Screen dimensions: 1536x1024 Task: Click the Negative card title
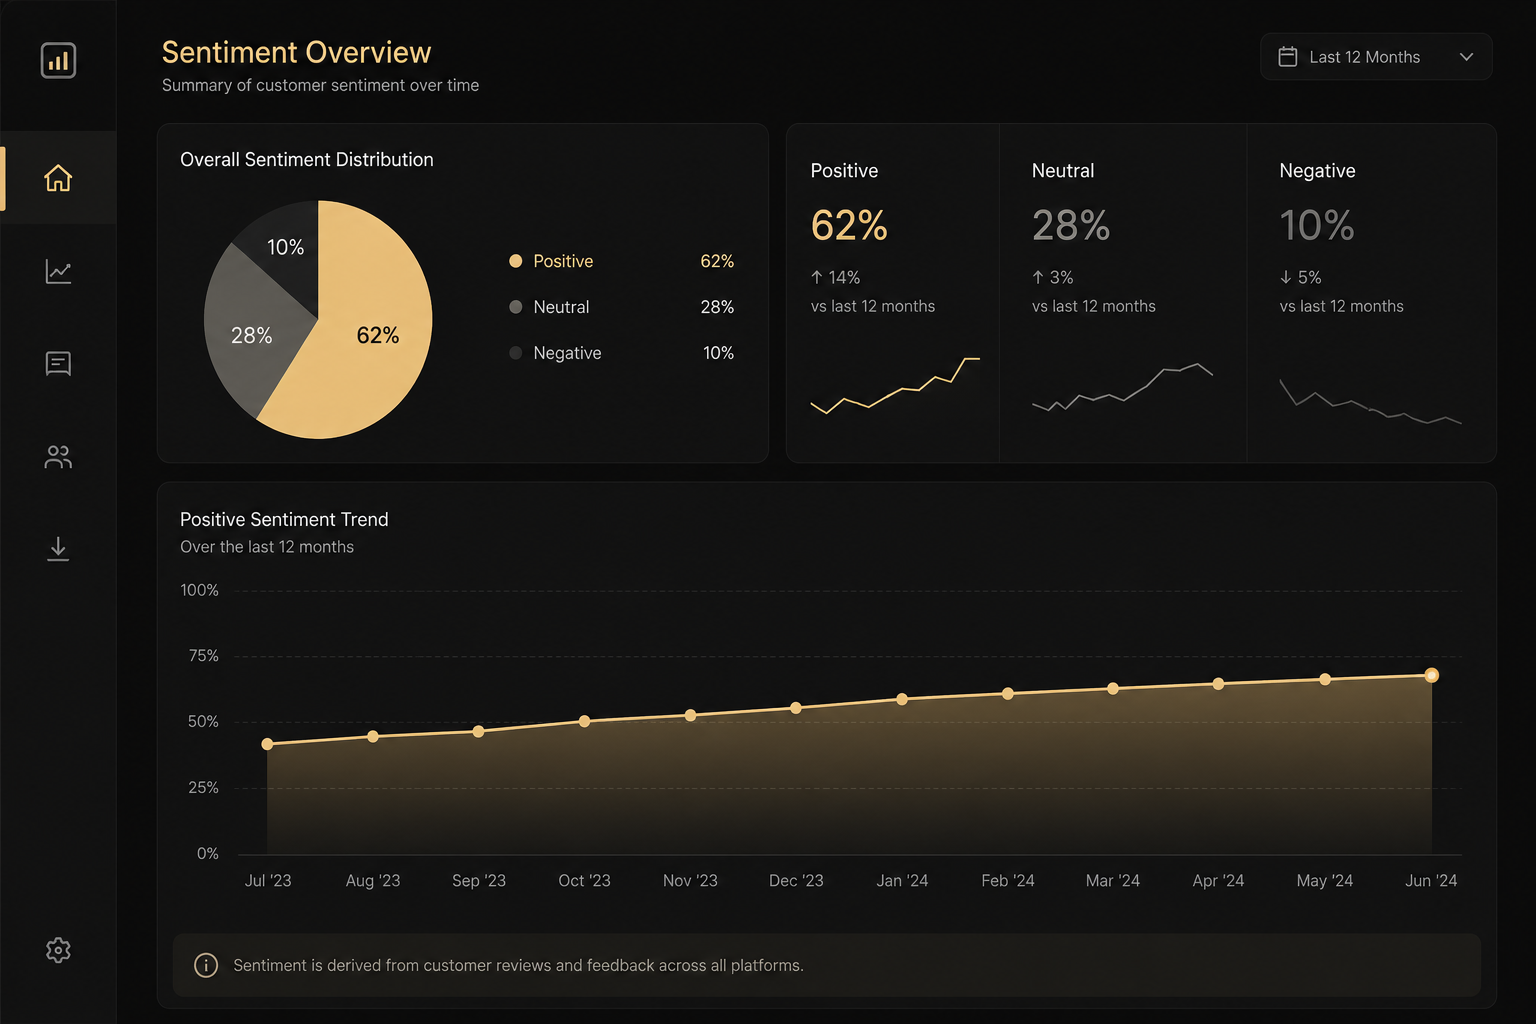(x=1317, y=171)
